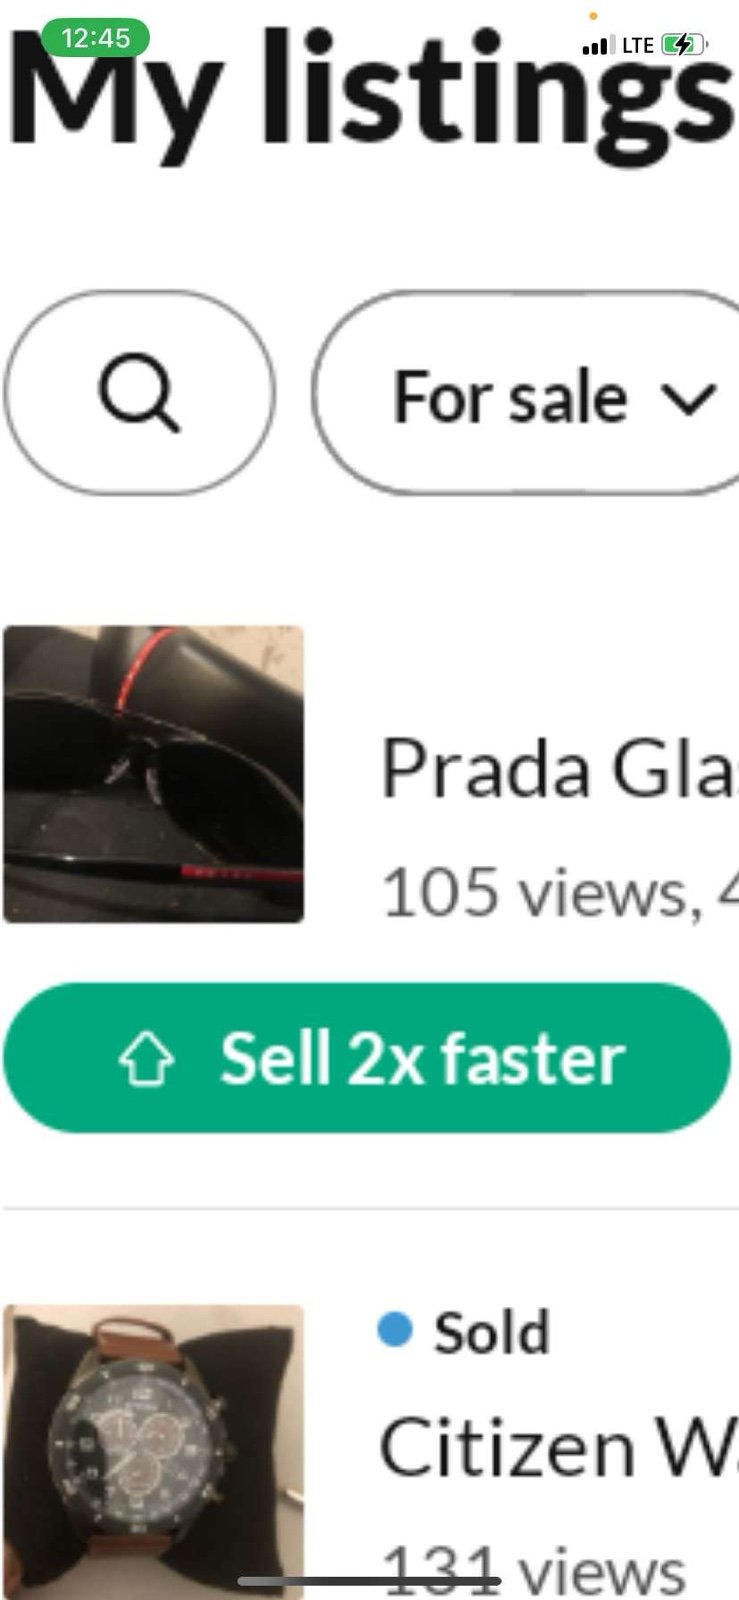Tap the orange microphone indicator dot

pos(592,15)
